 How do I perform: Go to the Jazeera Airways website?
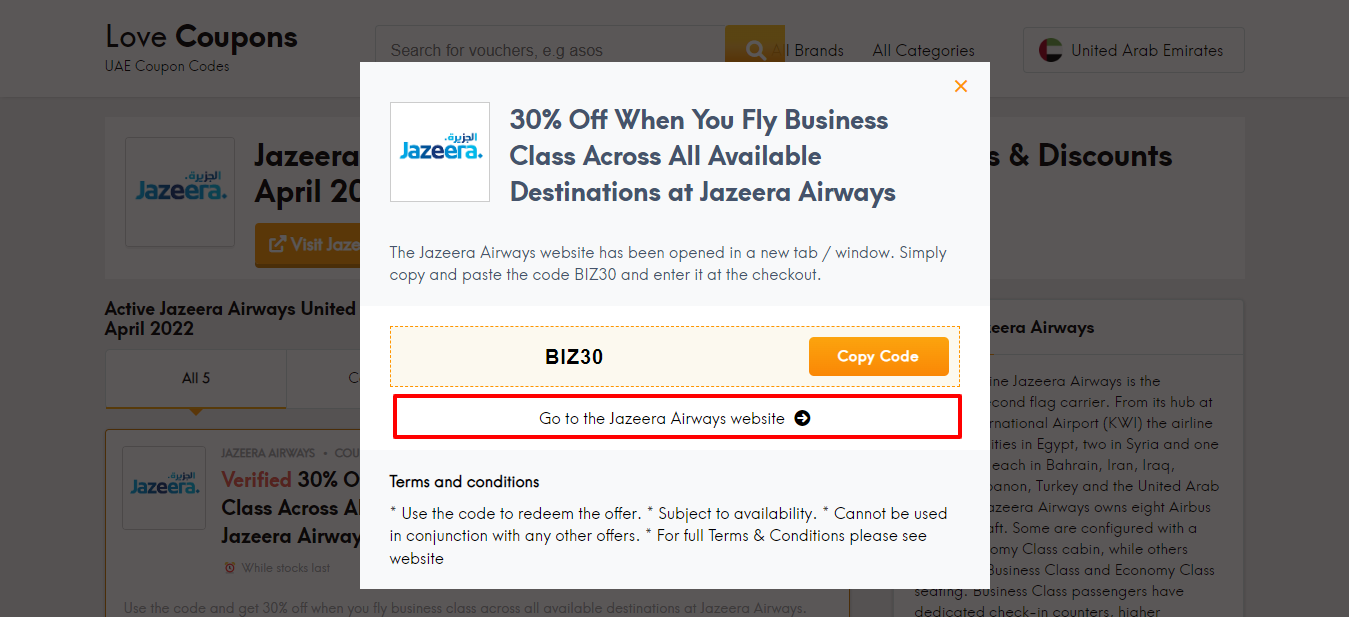pos(677,417)
